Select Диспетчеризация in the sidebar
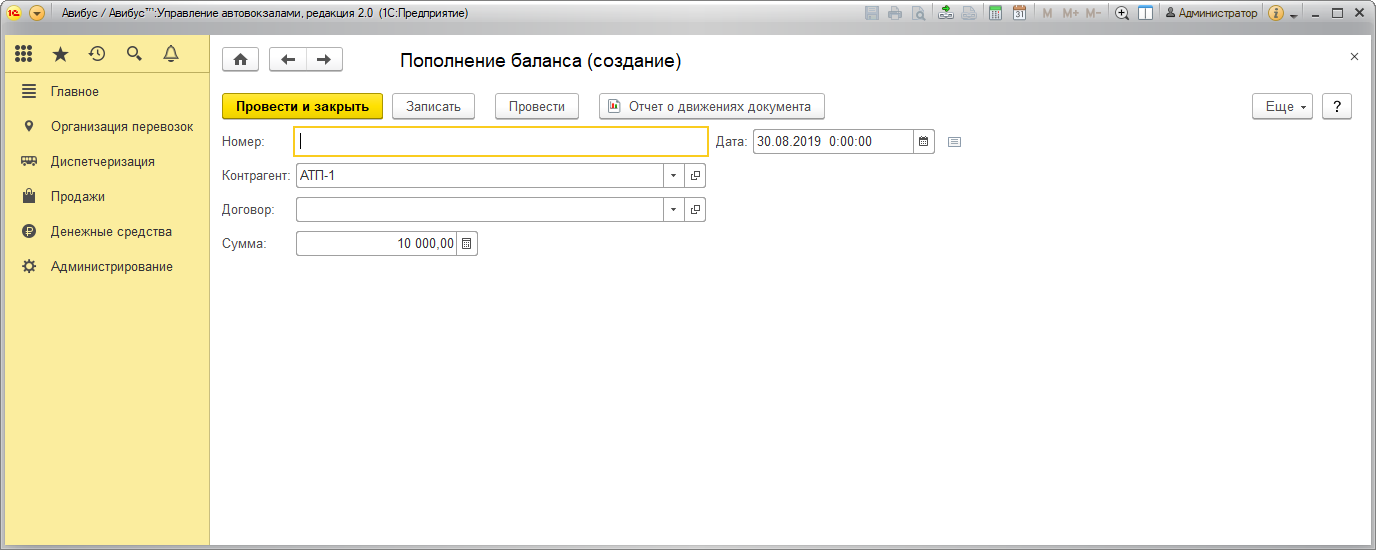Image resolution: width=1376 pixels, height=550 pixels. (102, 162)
